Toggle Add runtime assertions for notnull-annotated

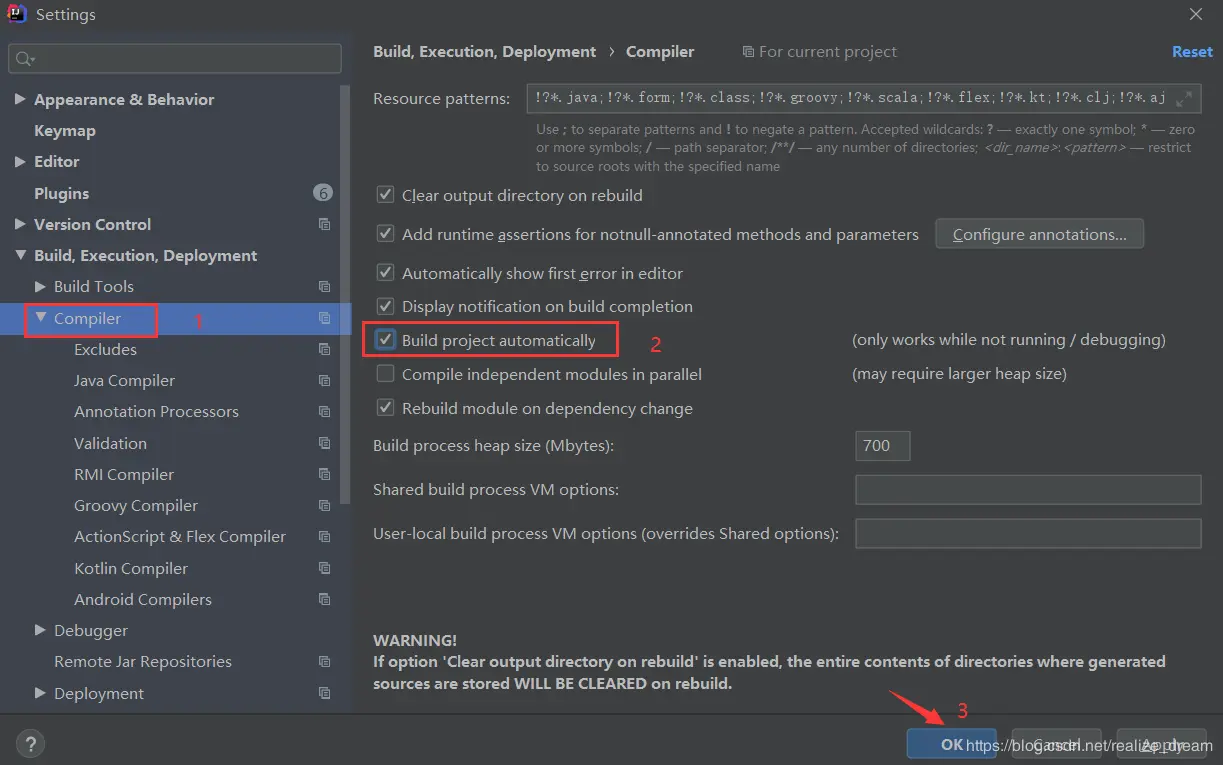pos(385,234)
